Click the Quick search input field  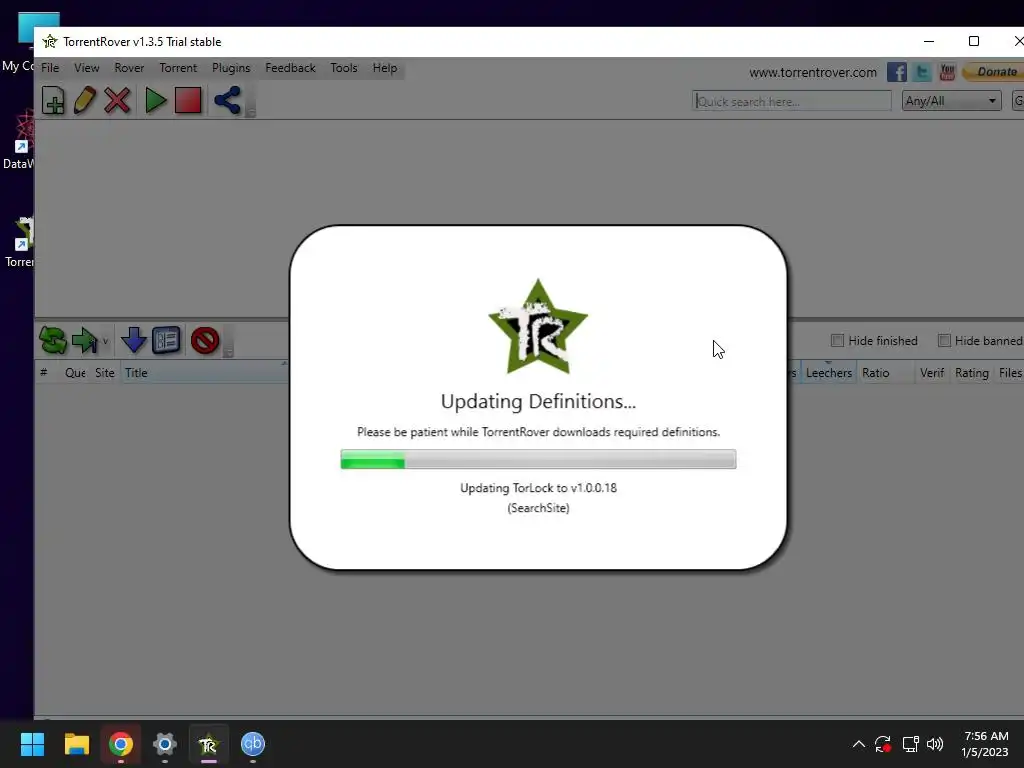[792, 101]
